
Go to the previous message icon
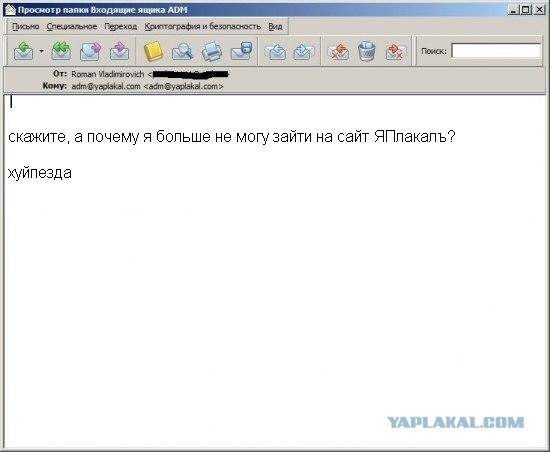point(275,52)
